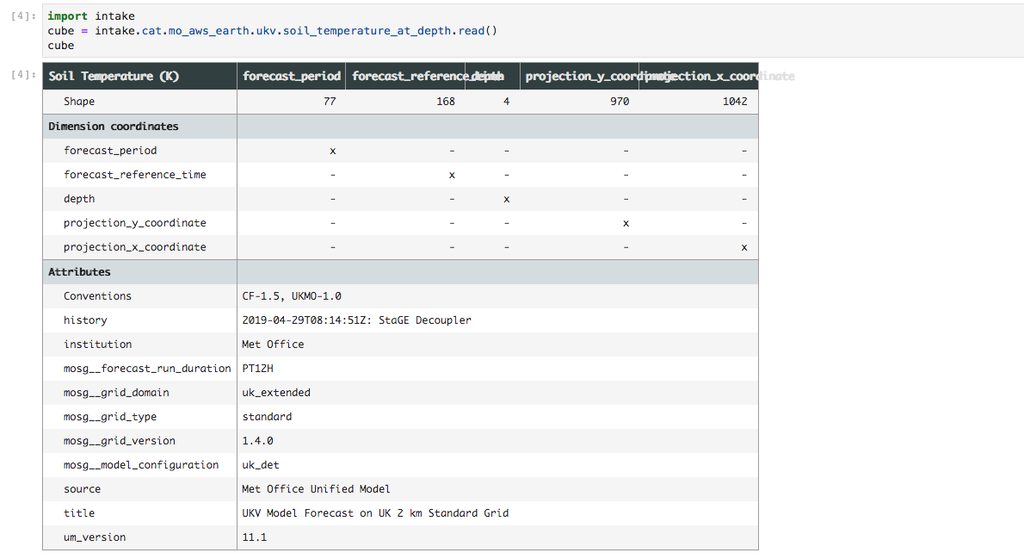The image size is (1024, 559).
Task: Select the output prompt [4] beside the table
Action: click(x=24, y=76)
